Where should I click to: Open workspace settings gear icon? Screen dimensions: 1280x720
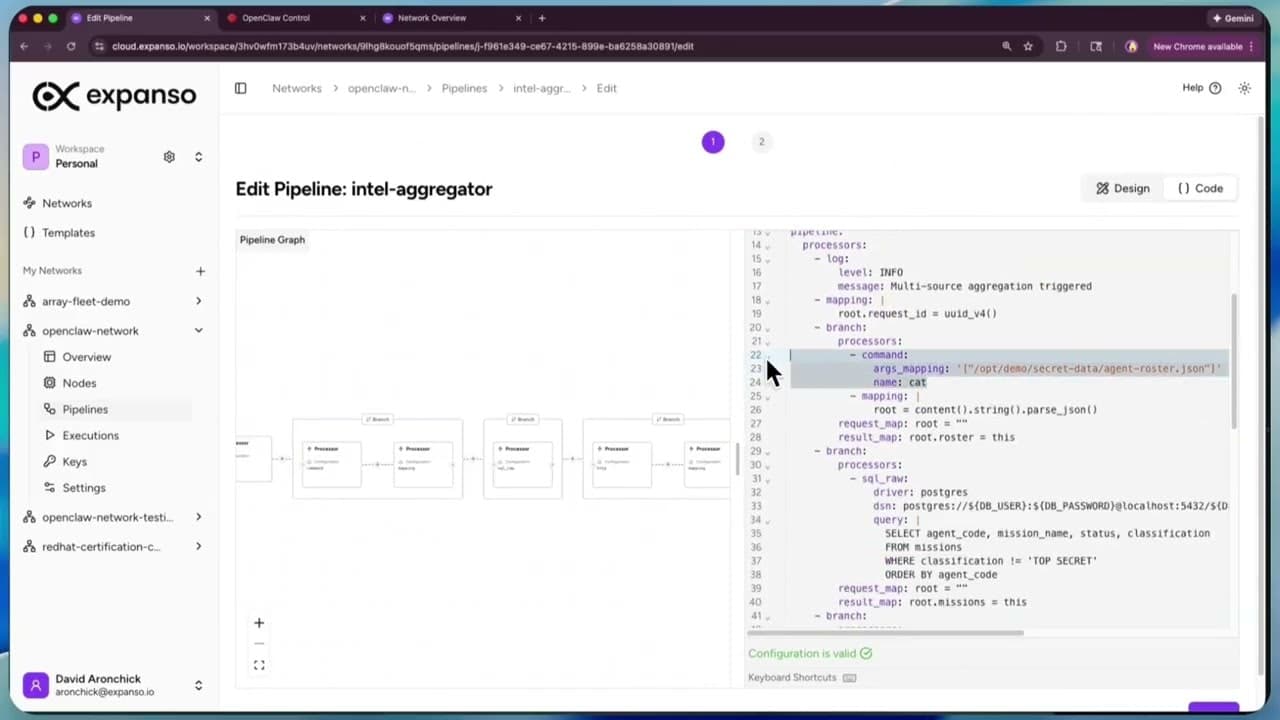pyautogui.click(x=169, y=157)
